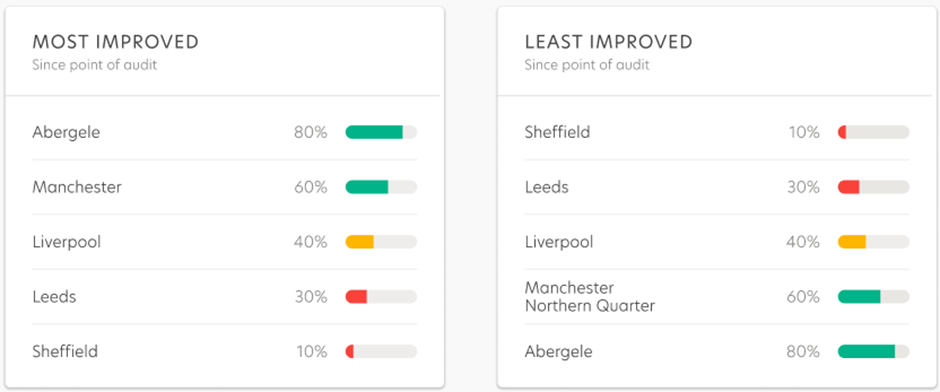Click Liverpool's yellow bar in Most Improved
This screenshot has height=392, width=940.
[381, 242]
